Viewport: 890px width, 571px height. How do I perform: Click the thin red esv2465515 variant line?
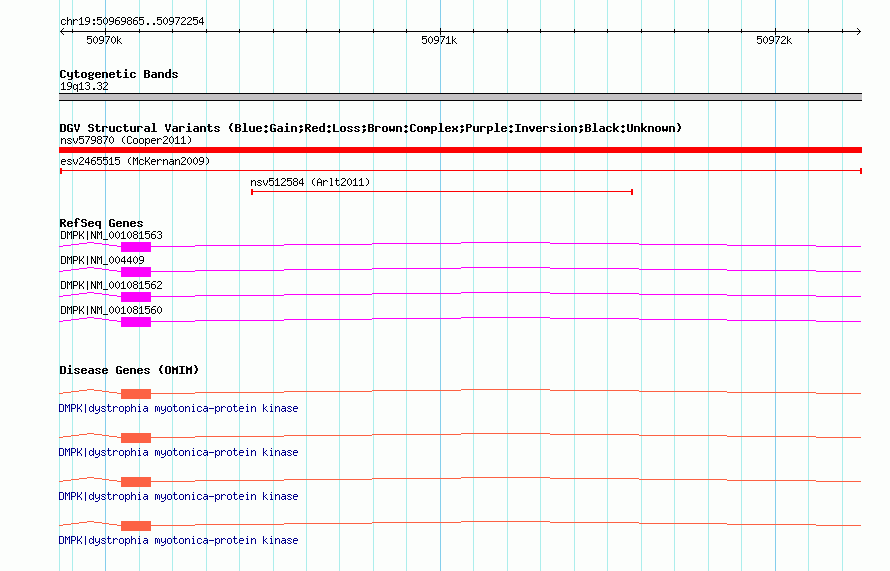460,171
